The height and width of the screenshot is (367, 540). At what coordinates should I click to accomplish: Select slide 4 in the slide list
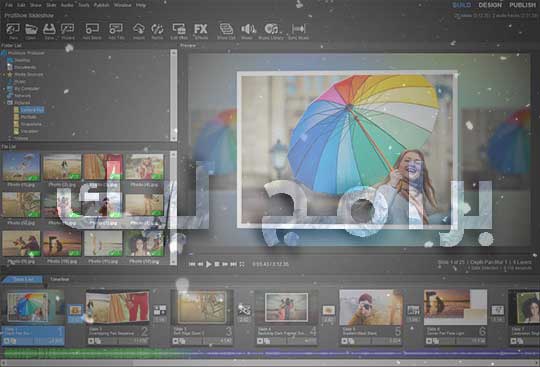[286, 317]
